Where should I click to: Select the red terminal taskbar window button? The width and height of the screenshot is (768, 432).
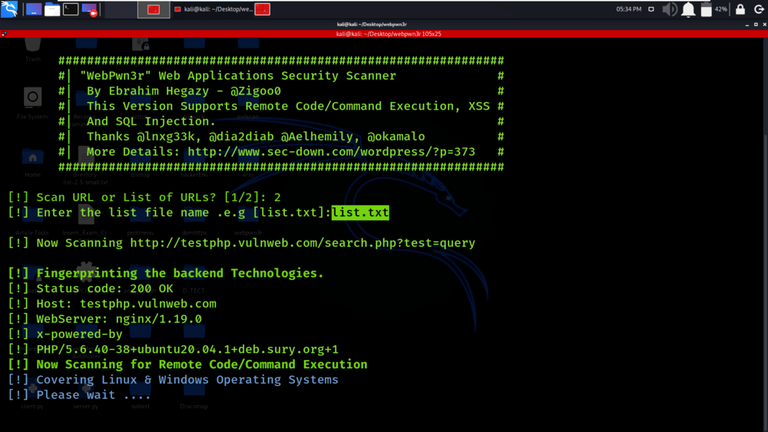[153, 9]
